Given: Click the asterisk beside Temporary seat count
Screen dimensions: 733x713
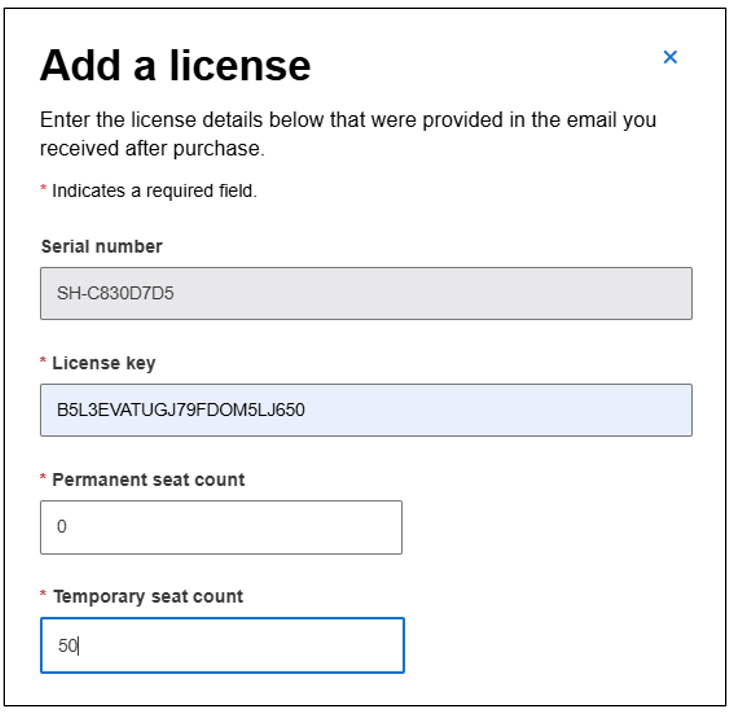Looking at the screenshot, I should (x=44, y=596).
